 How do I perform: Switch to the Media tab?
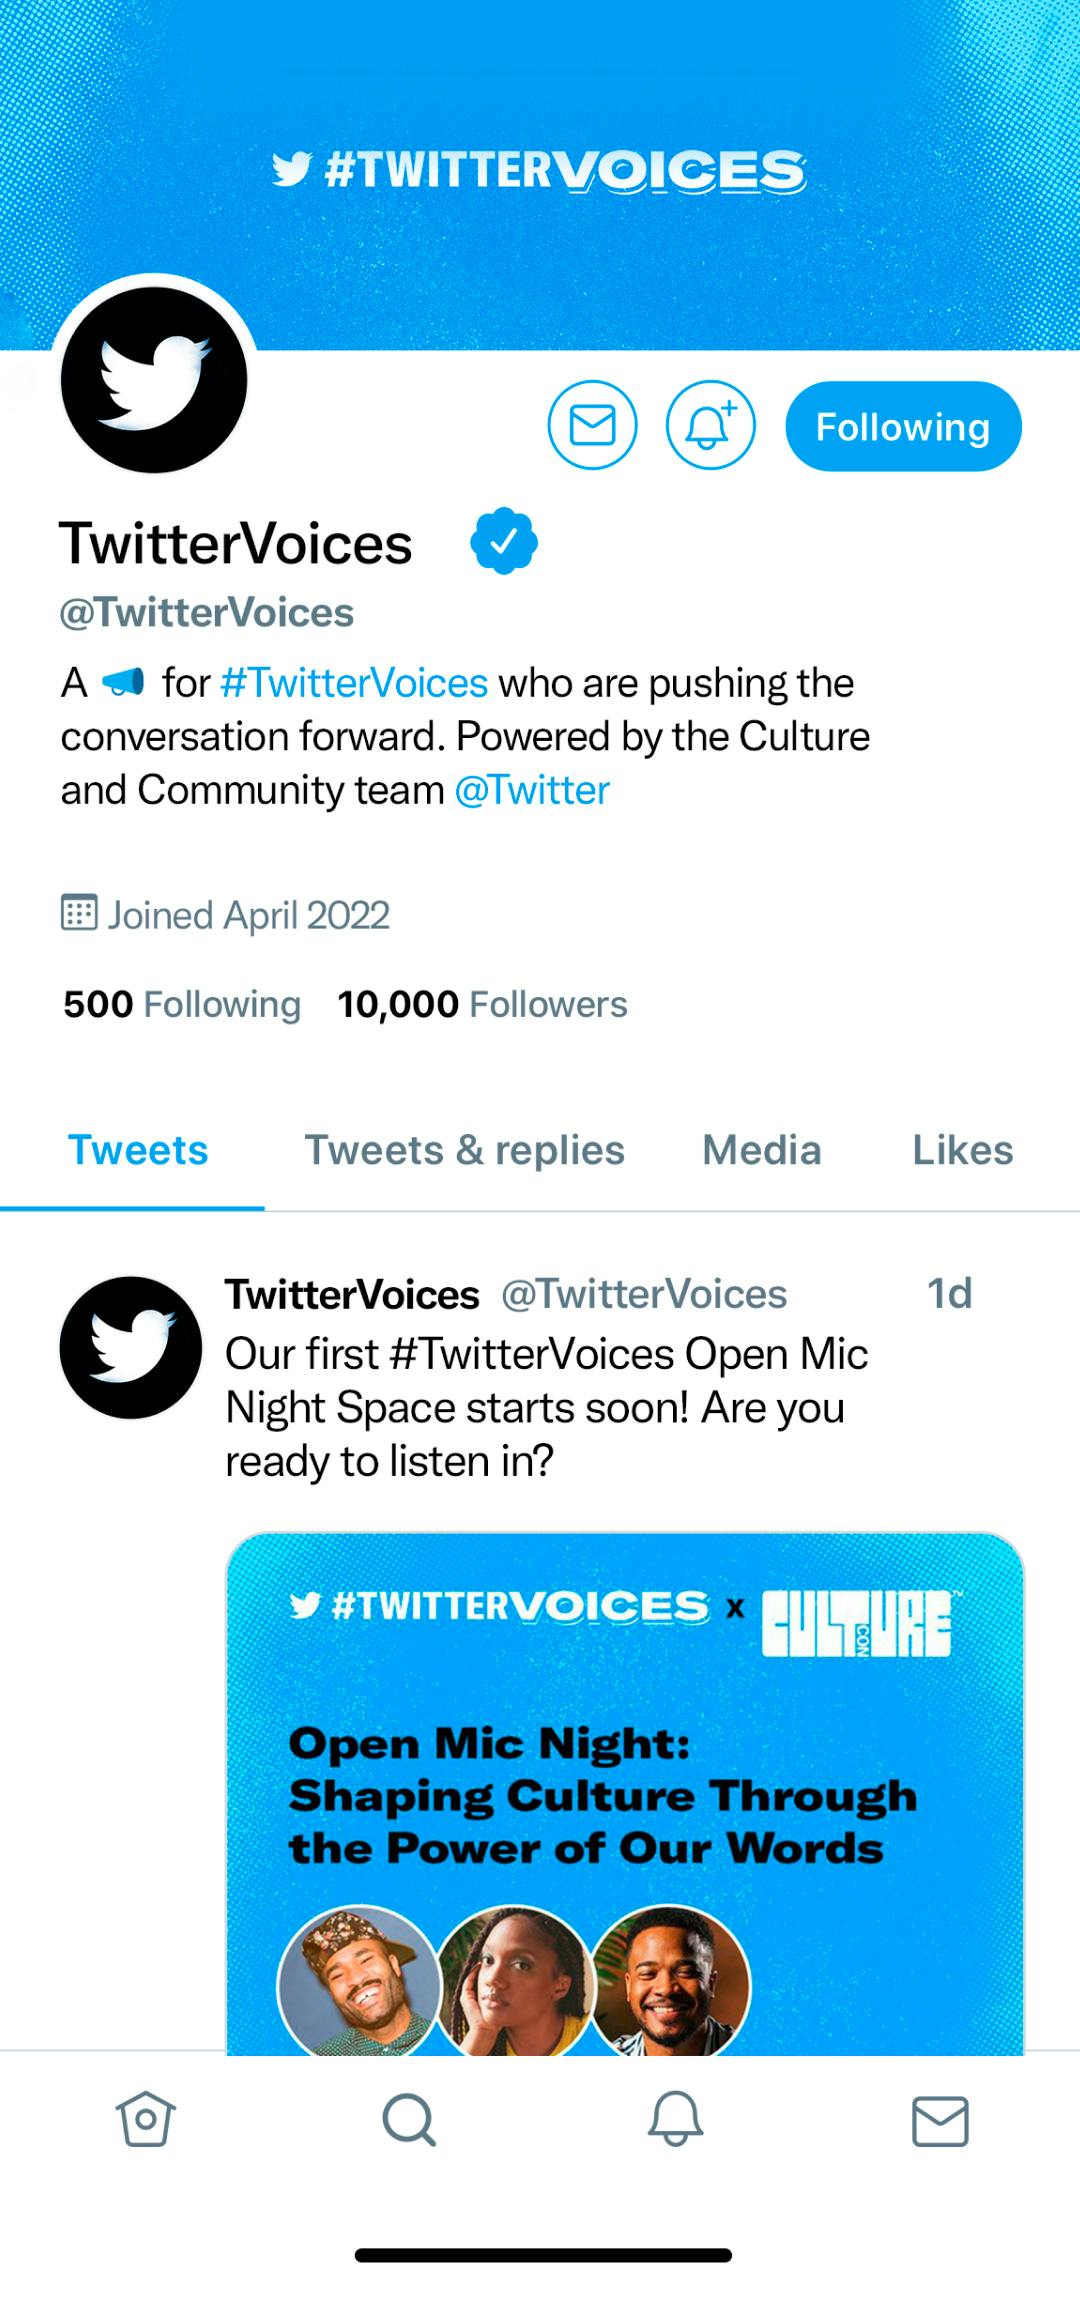tap(761, 1150)
